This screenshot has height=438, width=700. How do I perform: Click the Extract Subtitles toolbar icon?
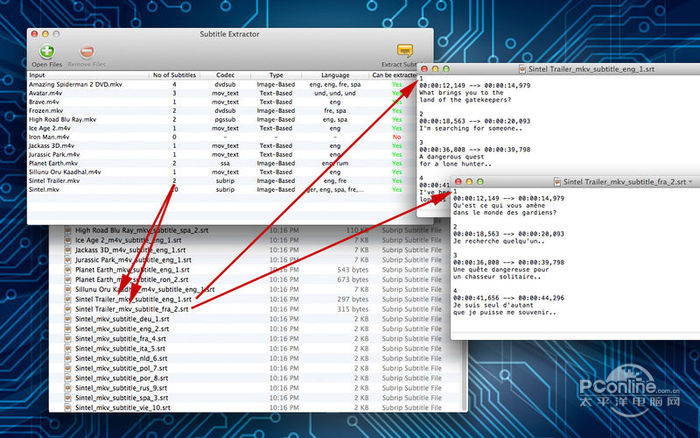coord(405,51)
